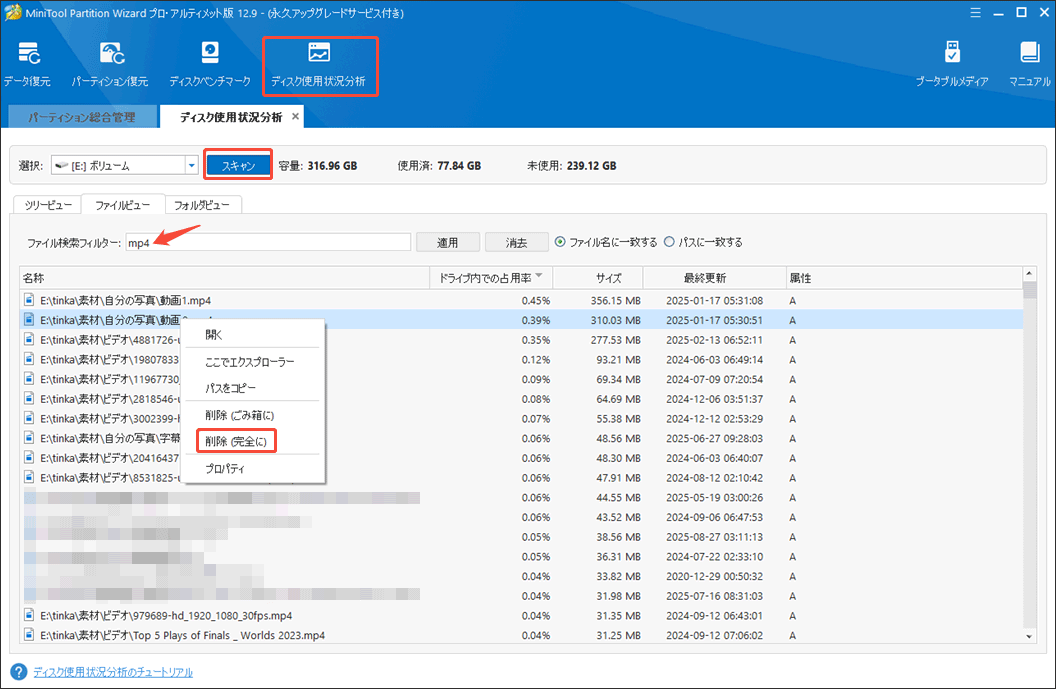
Task: Open the ブータブルメディア builder
Action: click(x=952, y=65)
